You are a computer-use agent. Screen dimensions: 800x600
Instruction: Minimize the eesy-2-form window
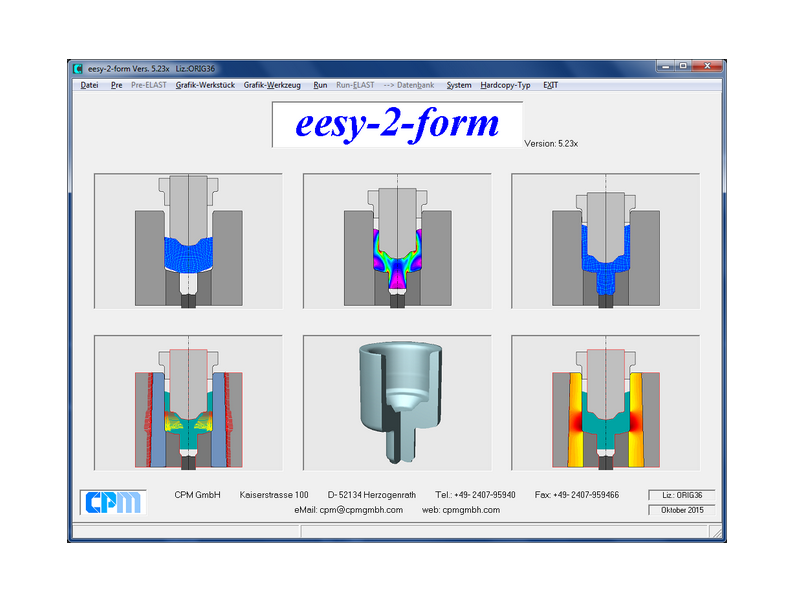point(665,66)
